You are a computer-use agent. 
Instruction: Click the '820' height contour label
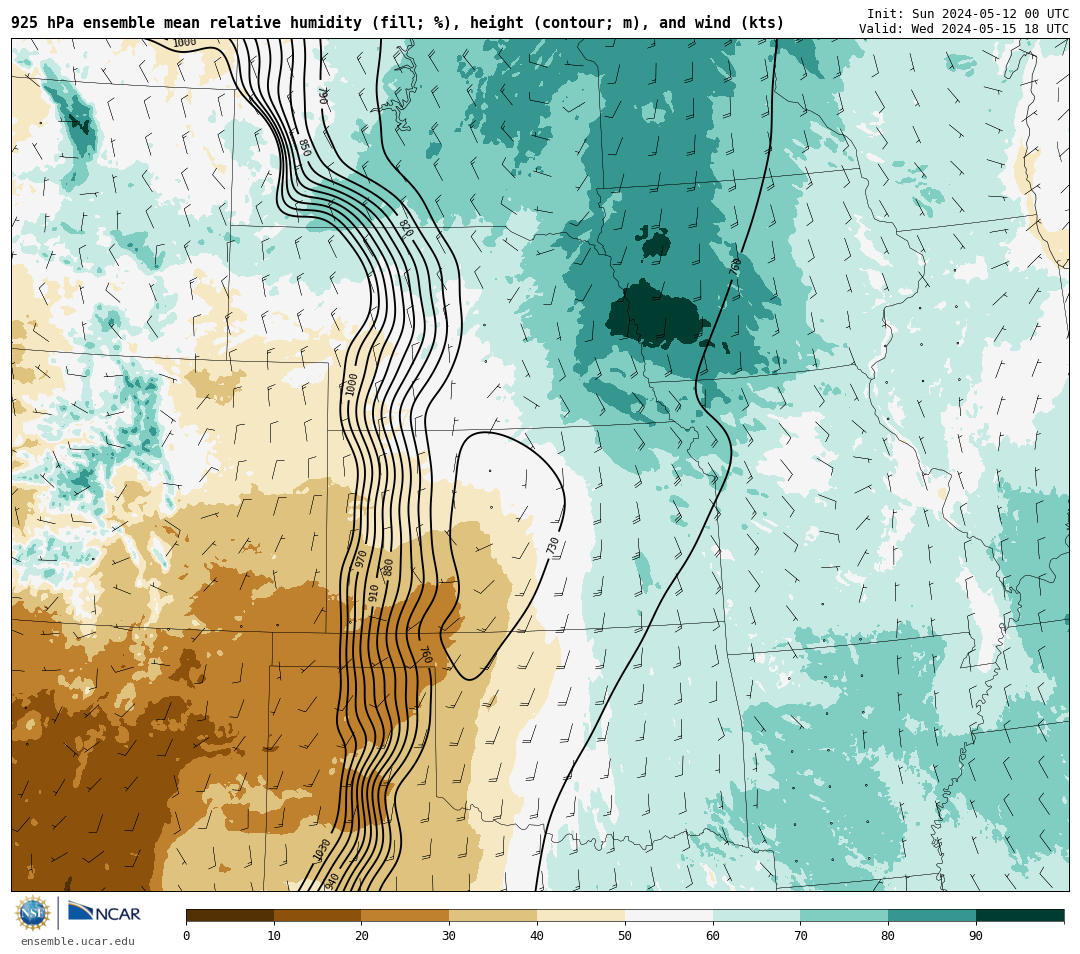[406, 229]
